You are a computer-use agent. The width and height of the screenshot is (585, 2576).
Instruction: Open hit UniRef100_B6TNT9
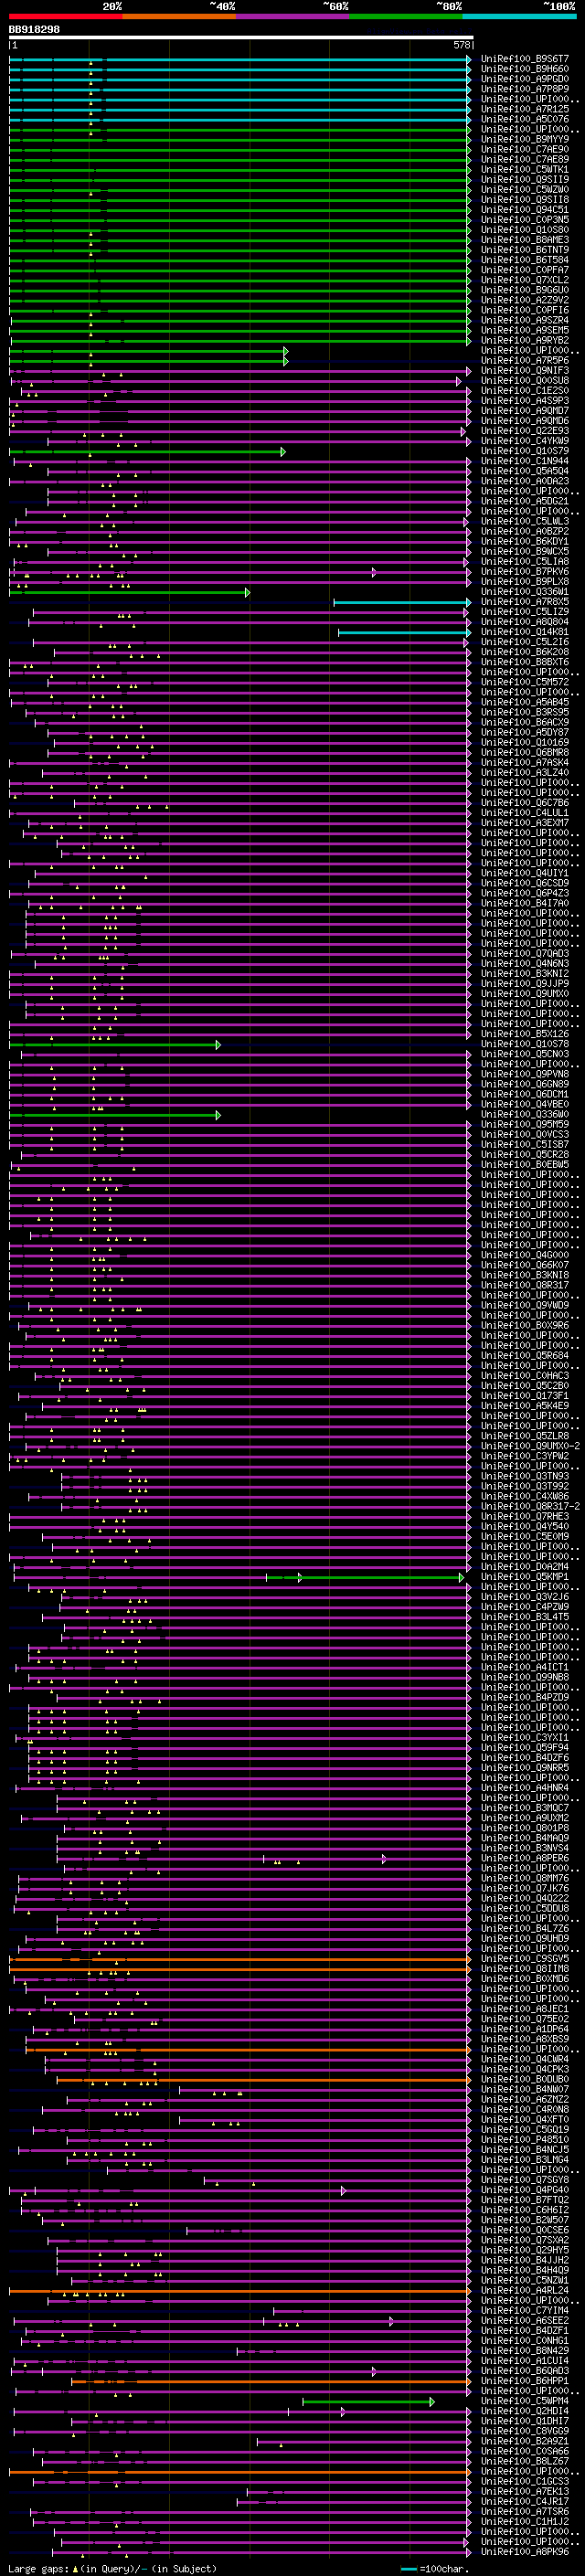(x=525, y=250)
